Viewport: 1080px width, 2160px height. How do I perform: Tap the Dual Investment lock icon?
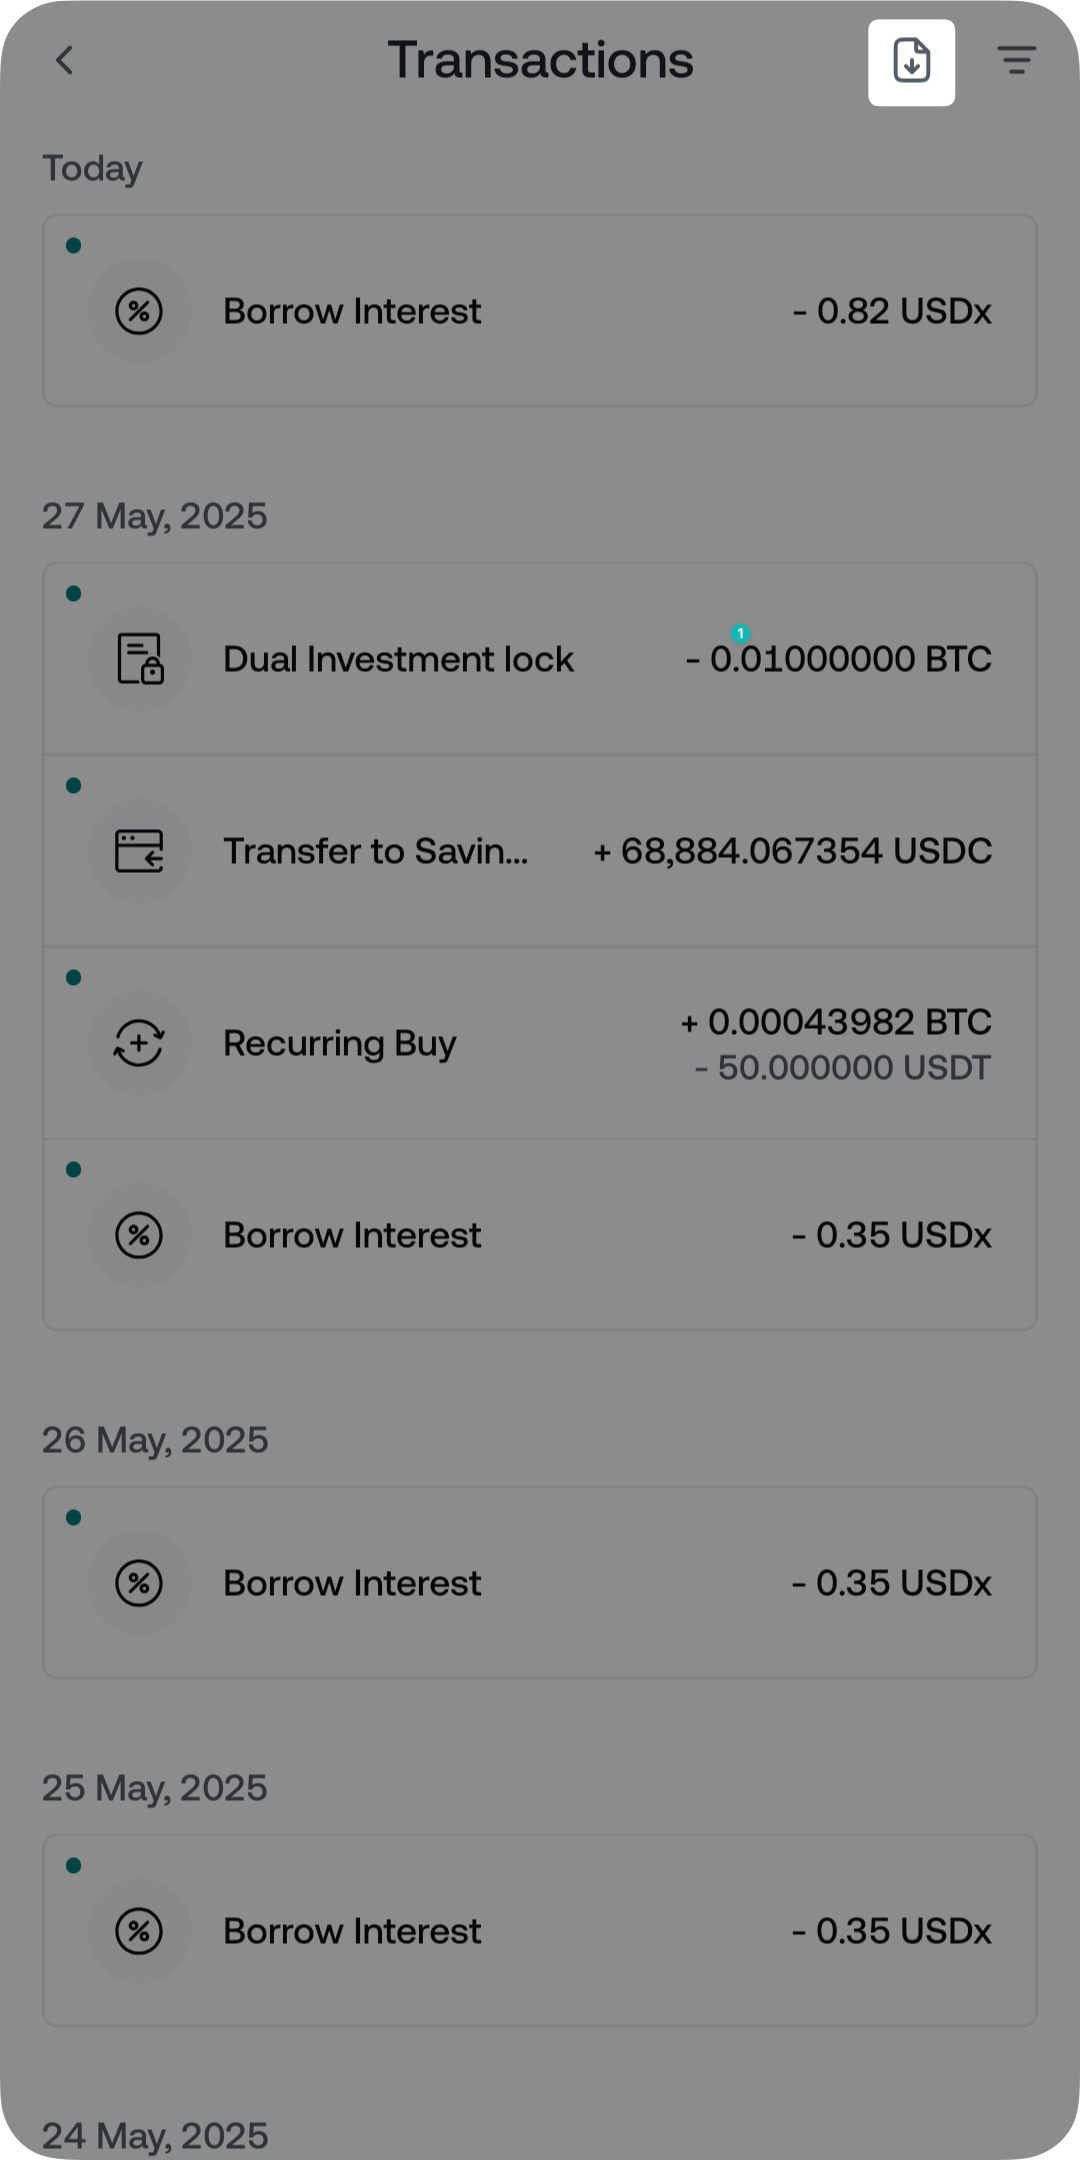click(139, 659)
